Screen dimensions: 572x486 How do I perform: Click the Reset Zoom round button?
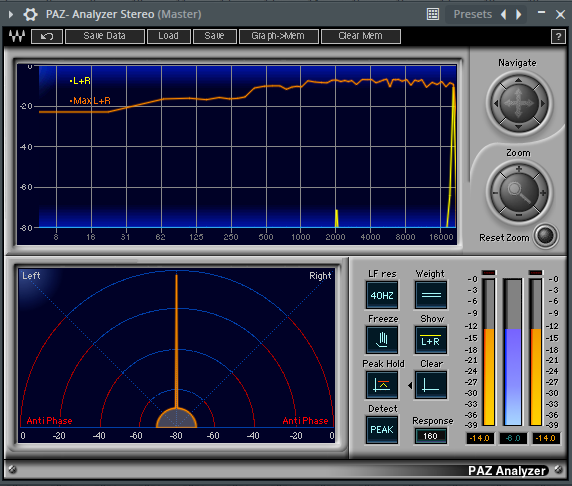tap(546, 235)
